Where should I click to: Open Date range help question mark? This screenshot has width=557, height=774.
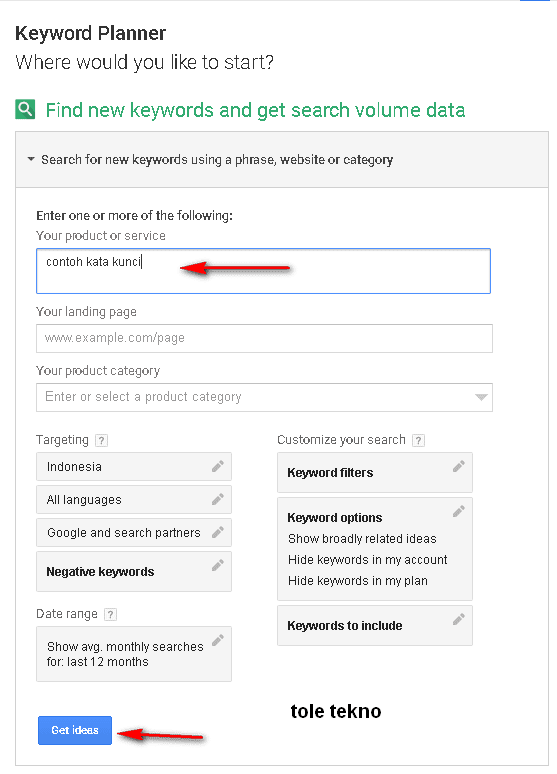(x=111, y=615)
